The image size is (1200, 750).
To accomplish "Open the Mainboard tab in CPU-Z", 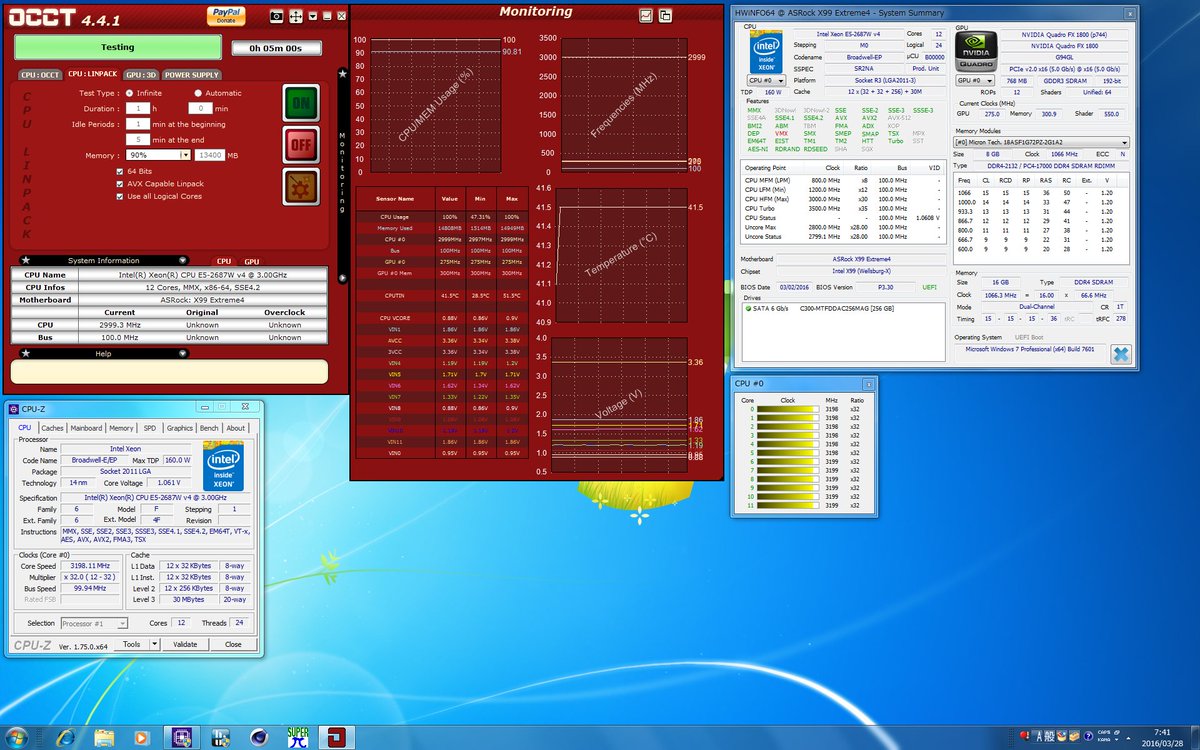I will (86, 428).
